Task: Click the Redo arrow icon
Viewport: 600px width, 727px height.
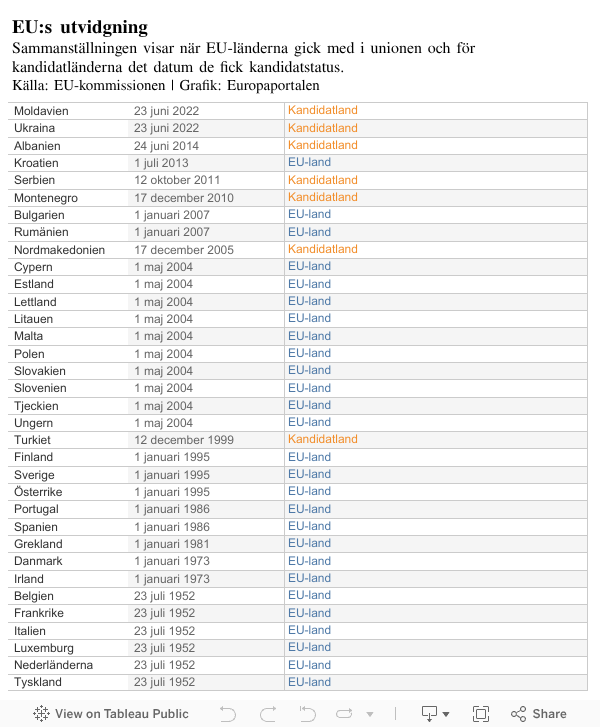Action: point(268,714)
